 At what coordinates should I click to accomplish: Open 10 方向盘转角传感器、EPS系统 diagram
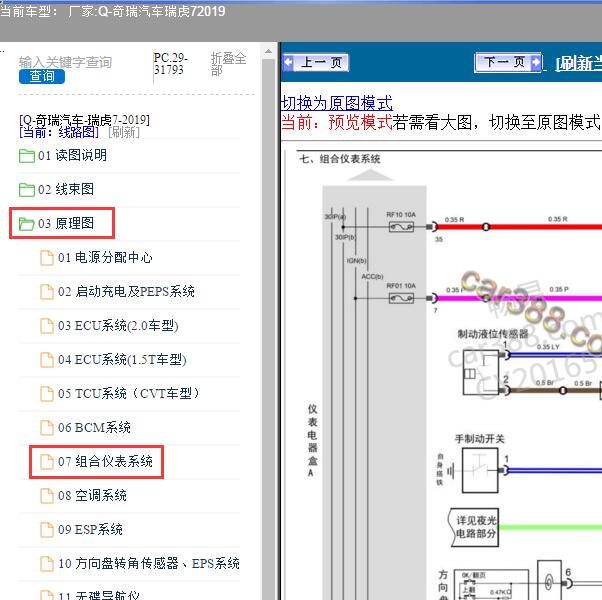pyautogui.click(x=149, y=564)
